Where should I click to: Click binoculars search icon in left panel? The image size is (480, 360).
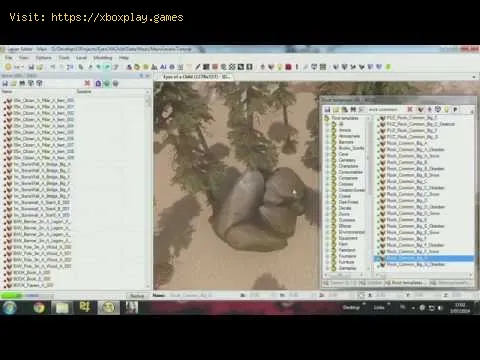pos(22,83)
